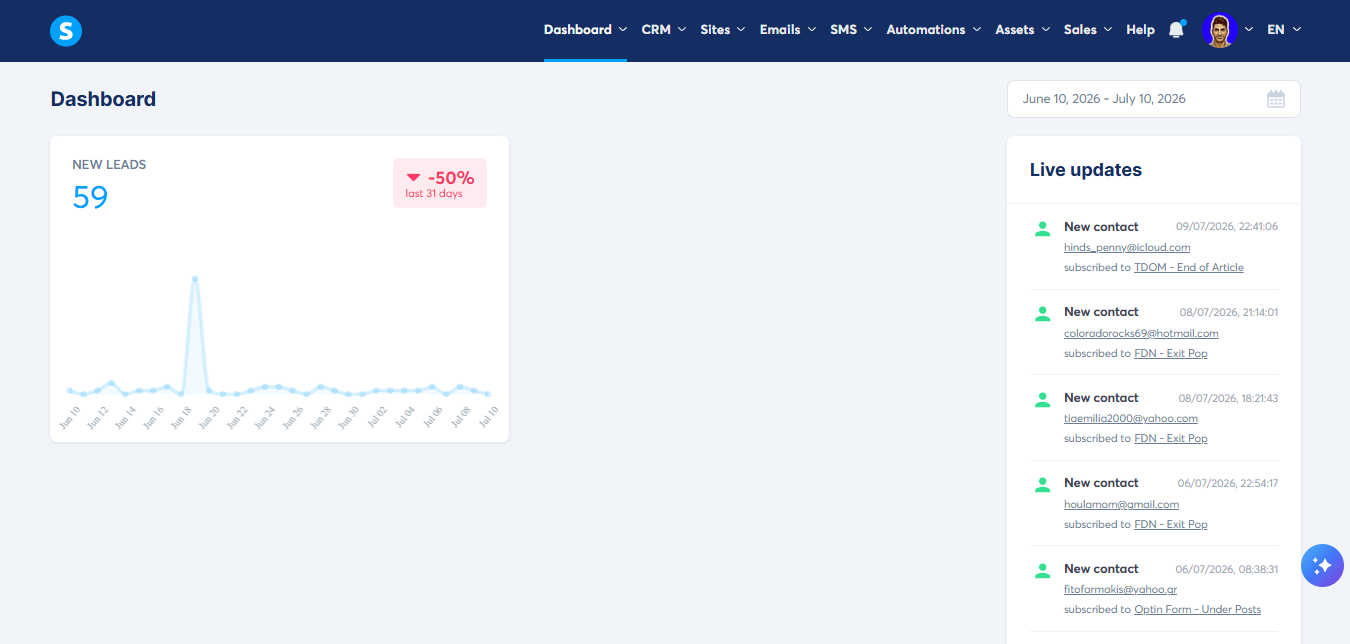Expand the chevron next to Assets
This screenshot has height=644, width=1350.
click(x=1045, y=30)
